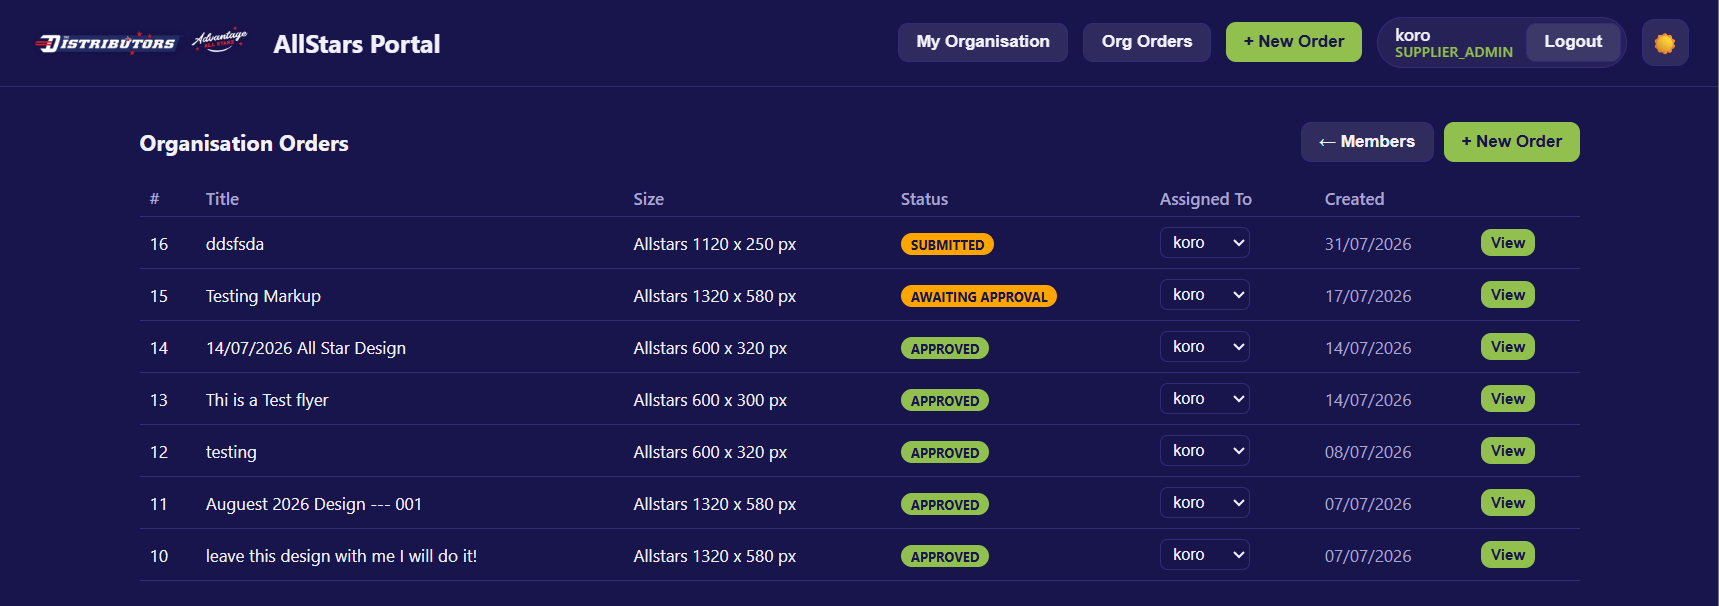Image resolution: width=1719 pixels, height=606 pixels.
Task: Go back to Members
Action: 1367,142
